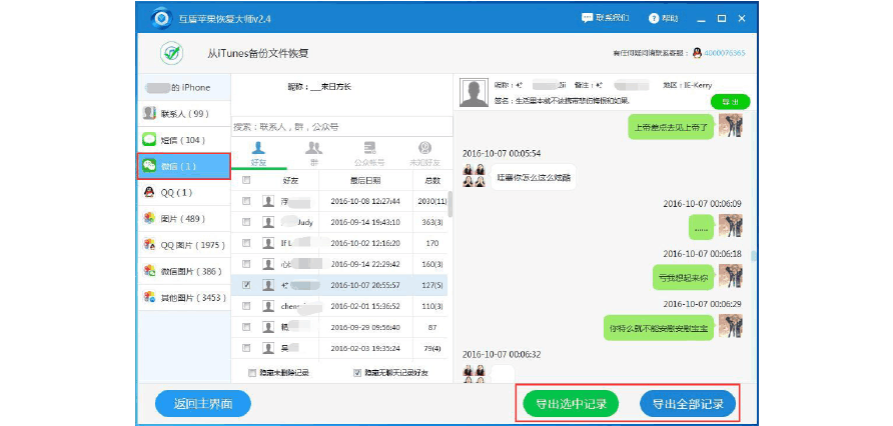Click the app logo in title bar

(162, 18)
